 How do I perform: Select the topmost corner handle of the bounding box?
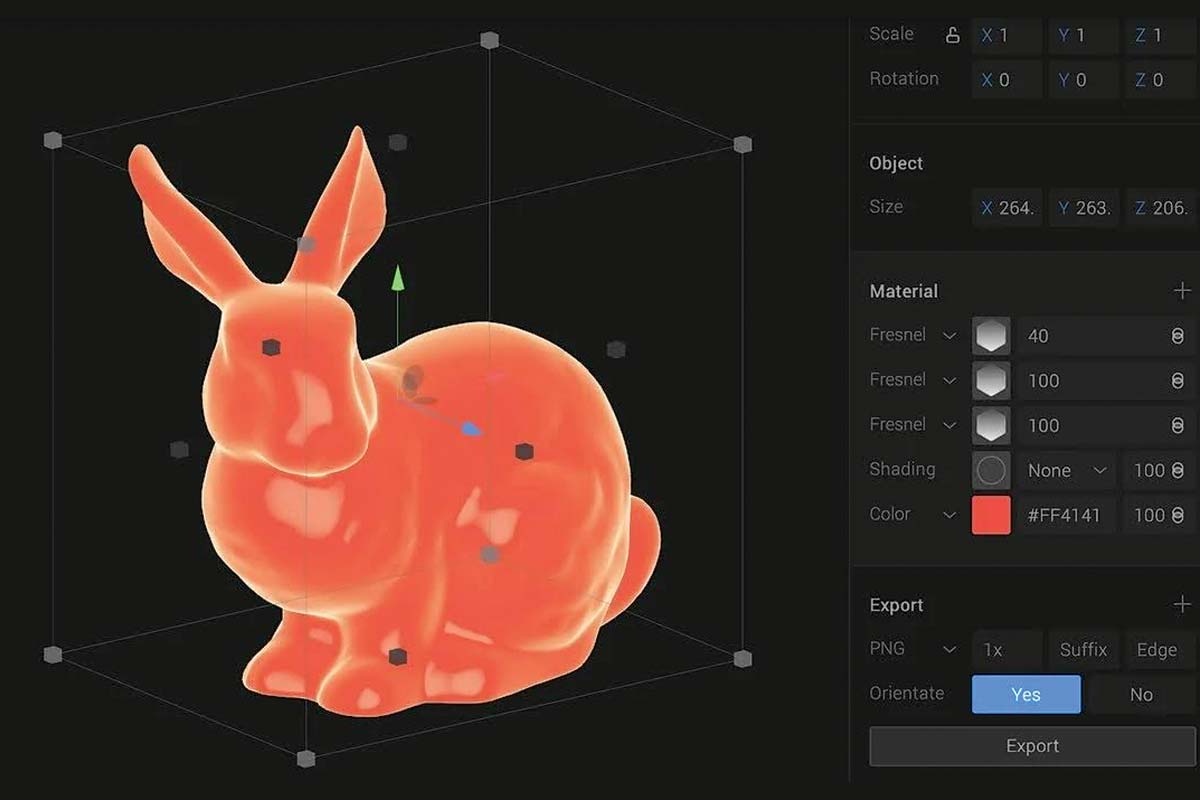tap(489, 40)
